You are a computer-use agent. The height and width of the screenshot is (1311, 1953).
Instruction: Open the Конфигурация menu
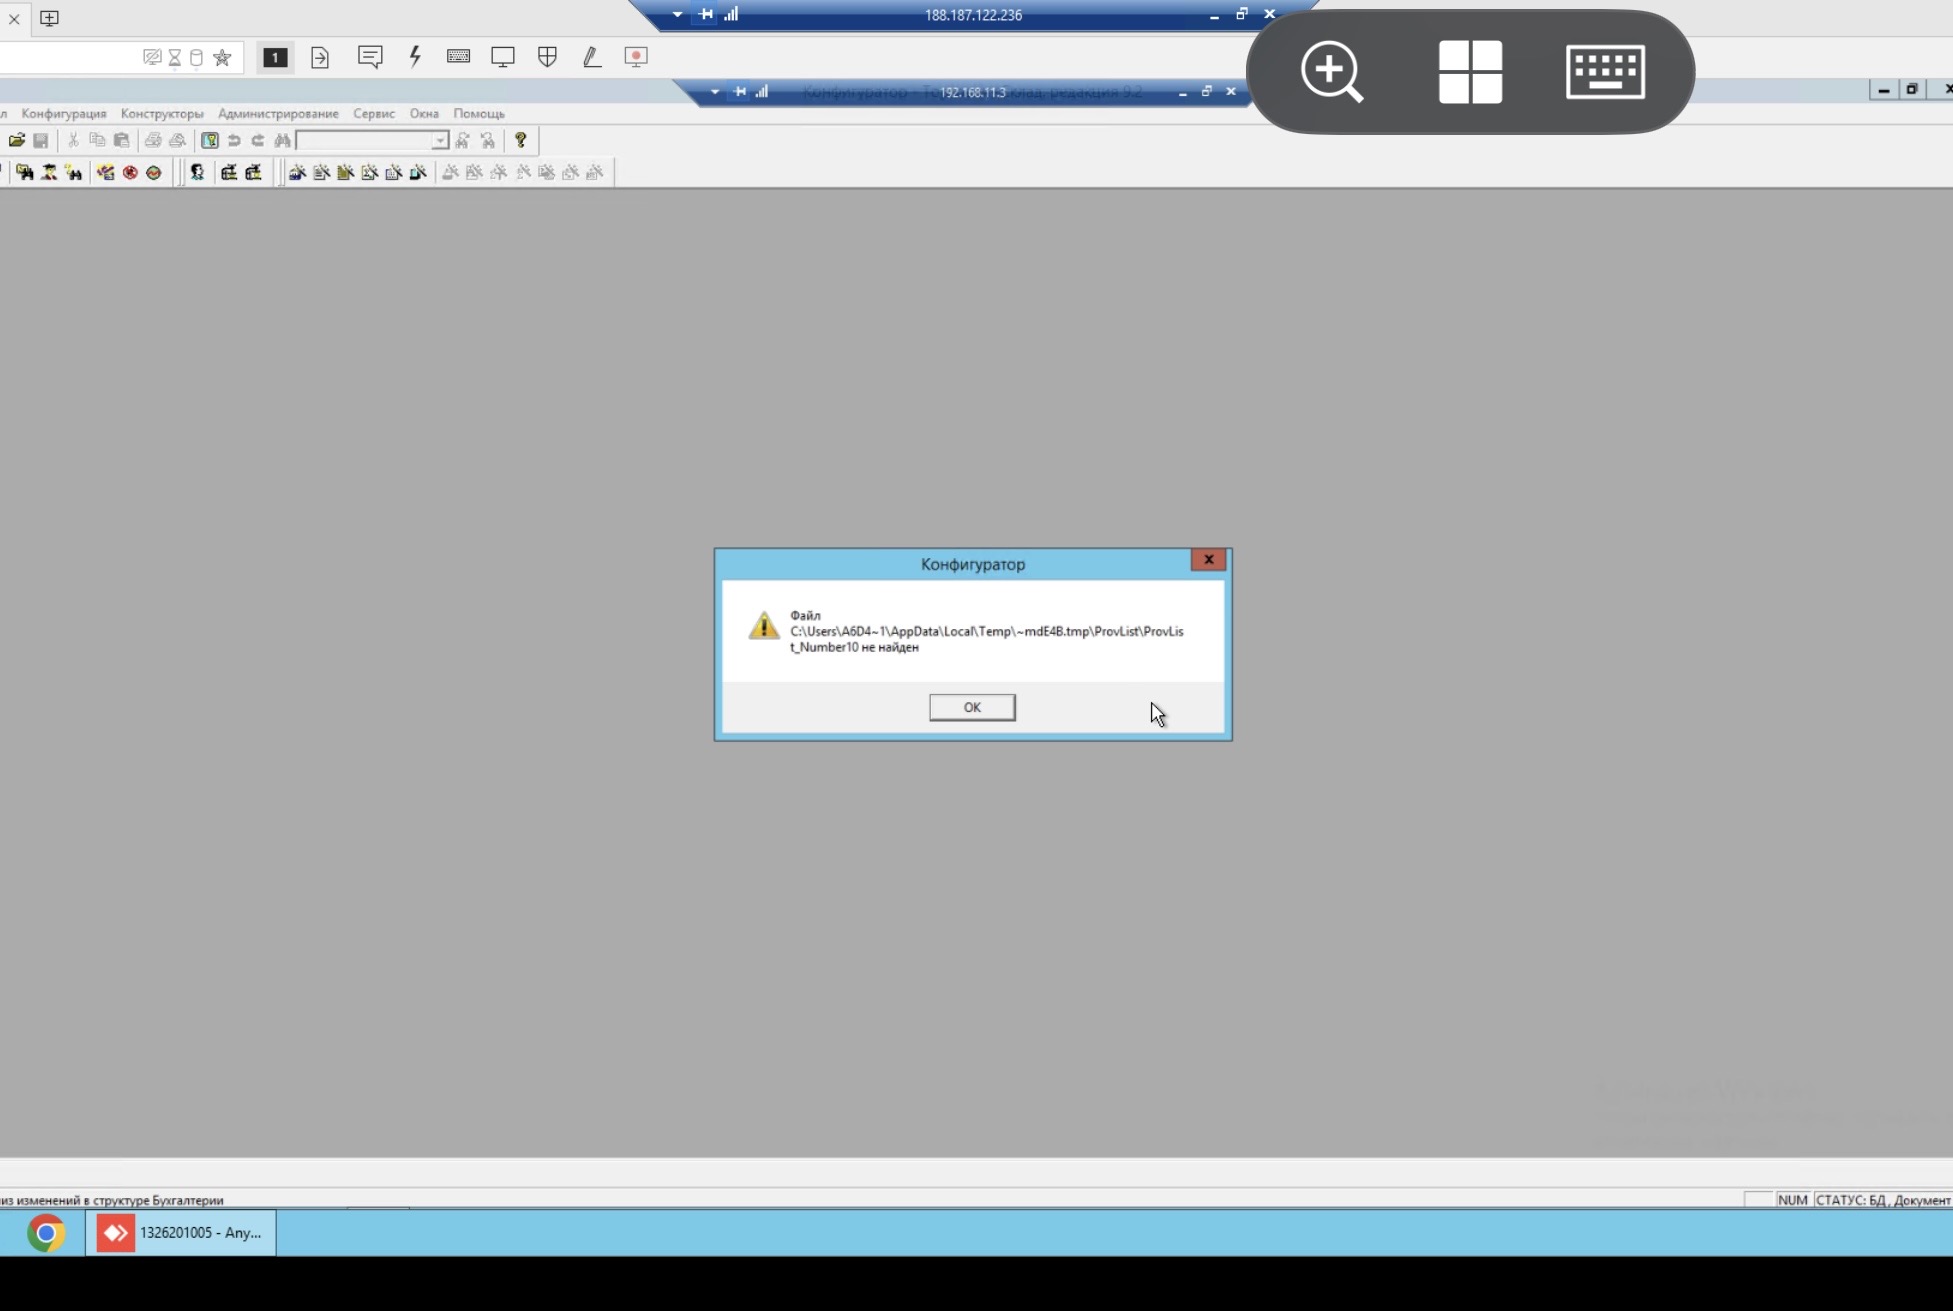[x=64, y=114]
